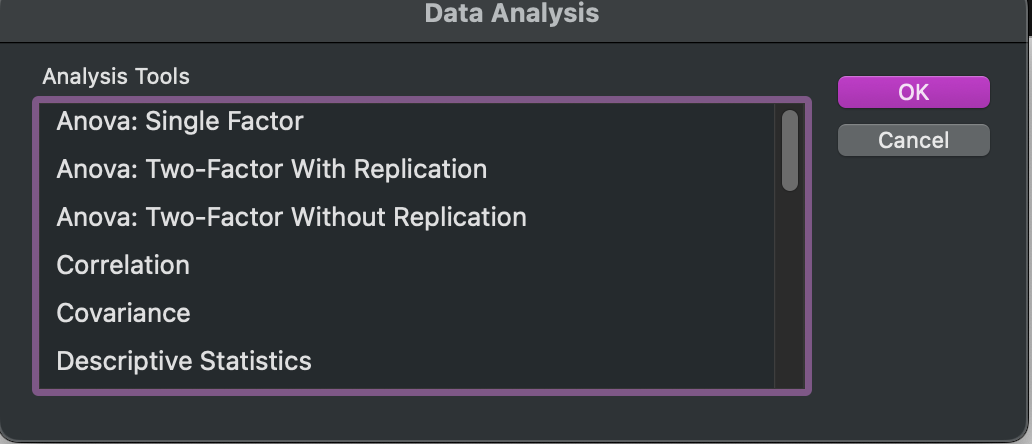
Task: Click blank row space right of Correlation
Action: 480,265
